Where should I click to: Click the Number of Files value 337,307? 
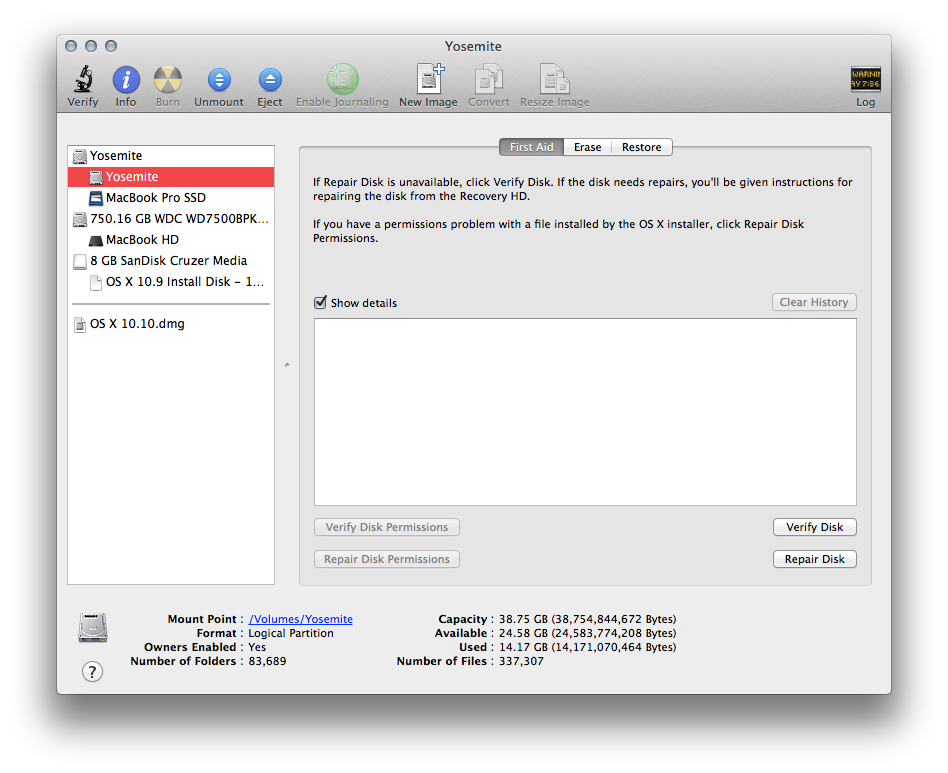[x=521, y=661]
